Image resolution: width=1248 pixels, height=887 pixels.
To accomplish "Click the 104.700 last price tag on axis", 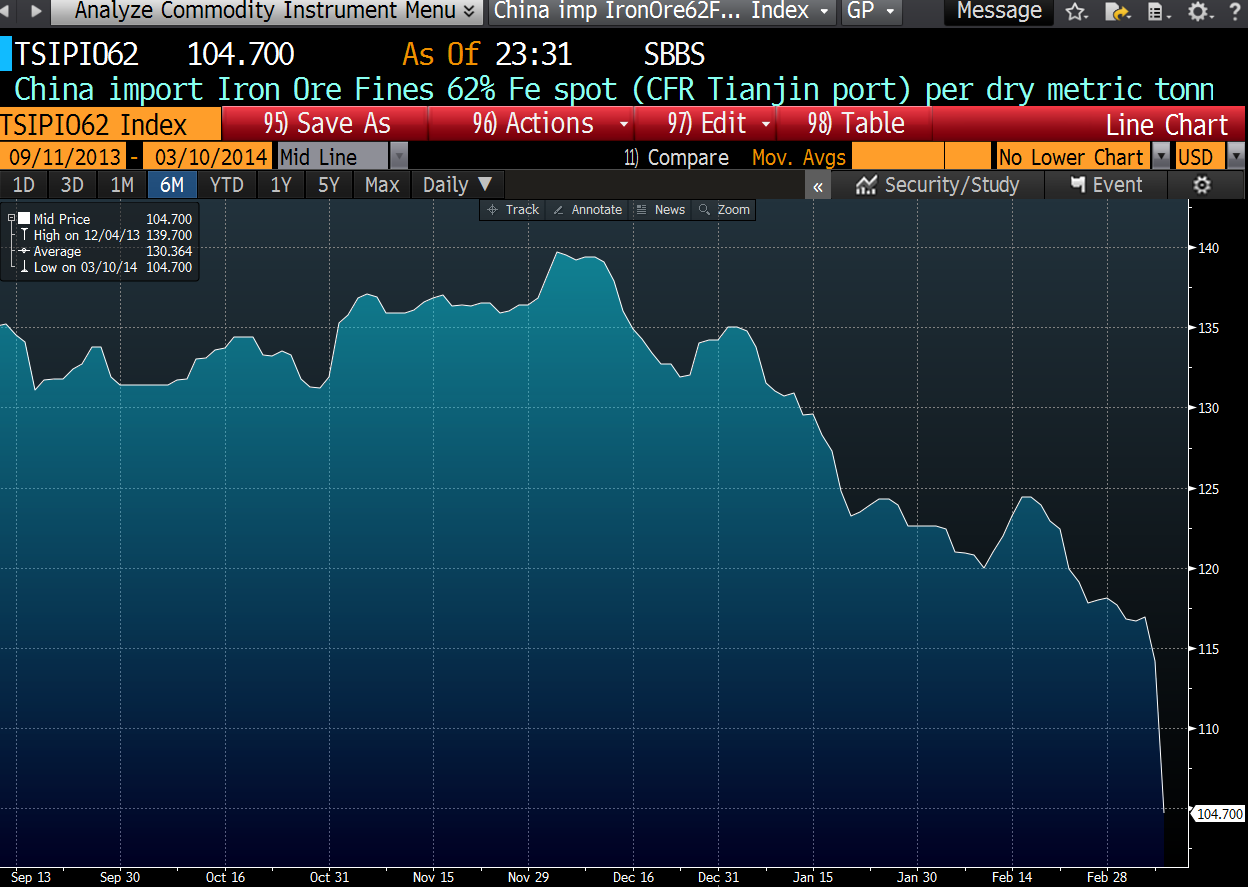I will (x=1219, y=814).
